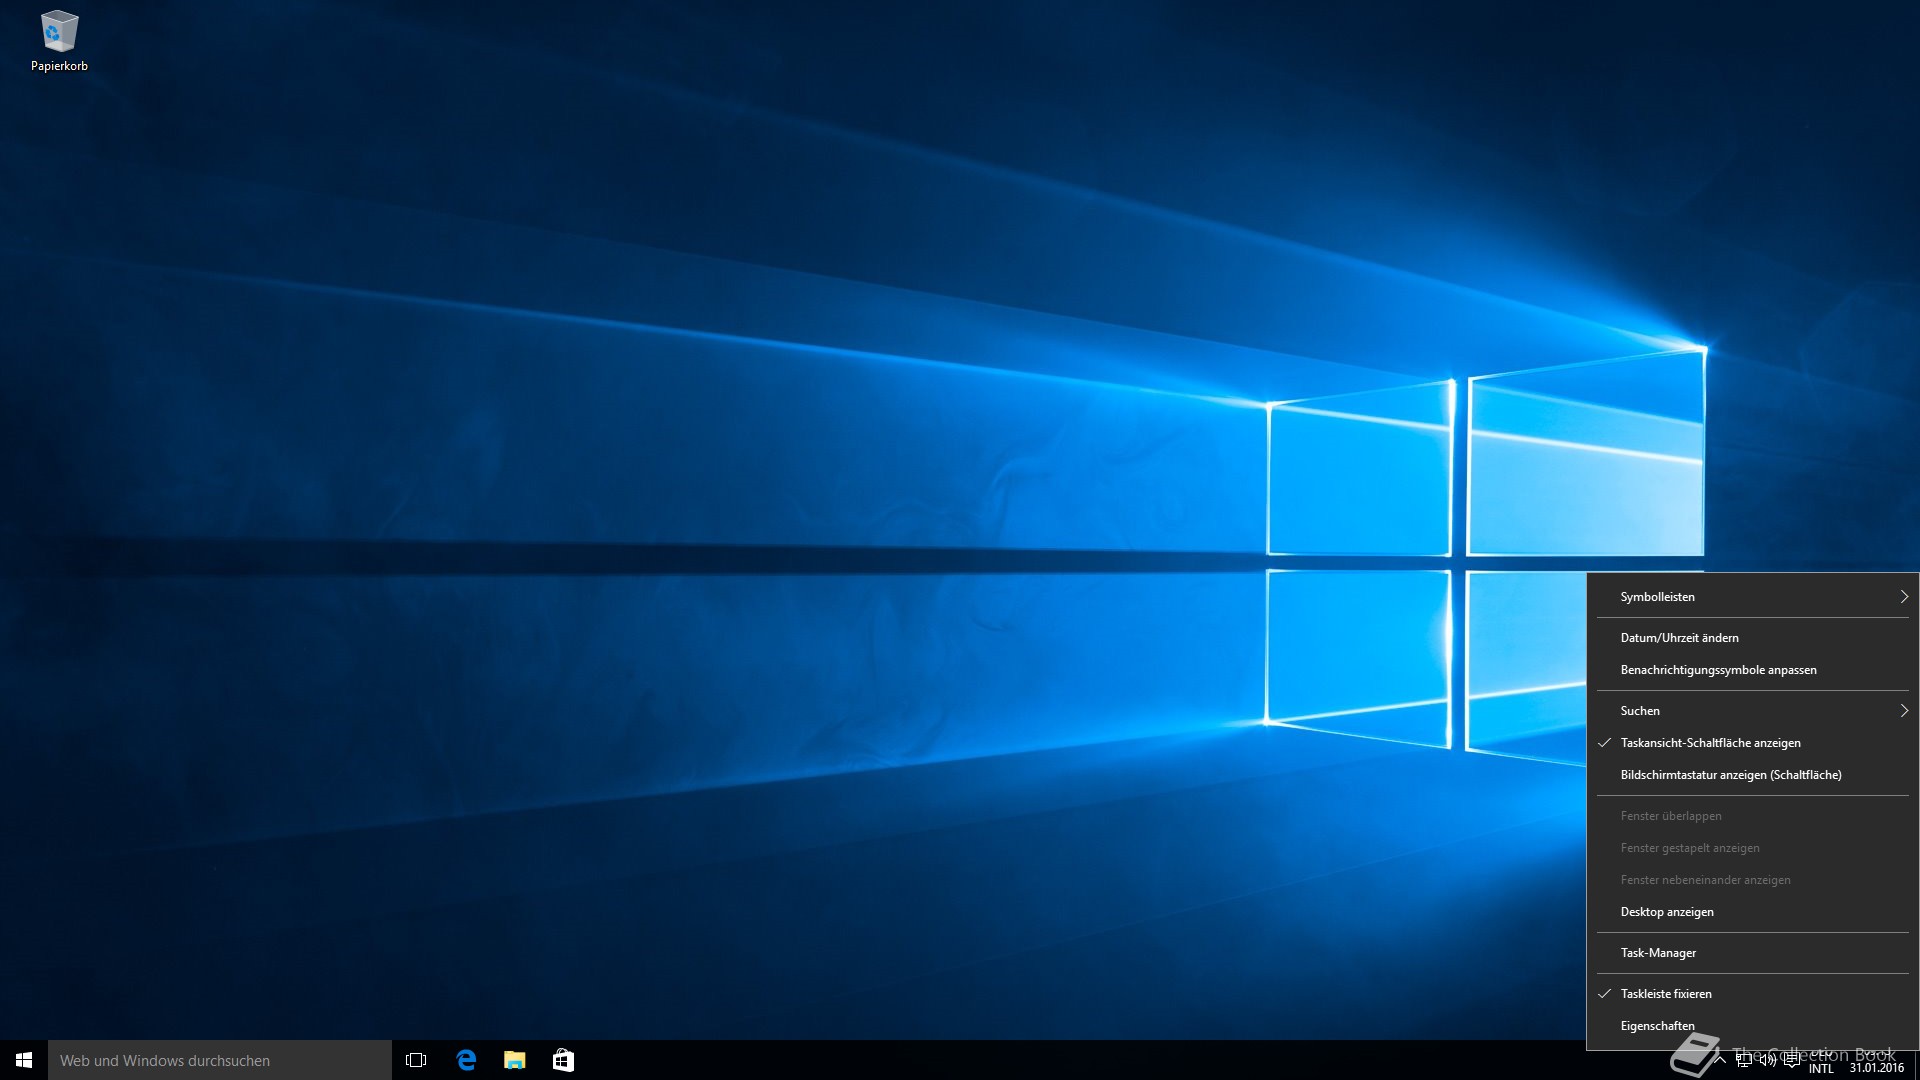Open the Start menu Windows button
1920x1080 pixels.
click(24, 1060)
